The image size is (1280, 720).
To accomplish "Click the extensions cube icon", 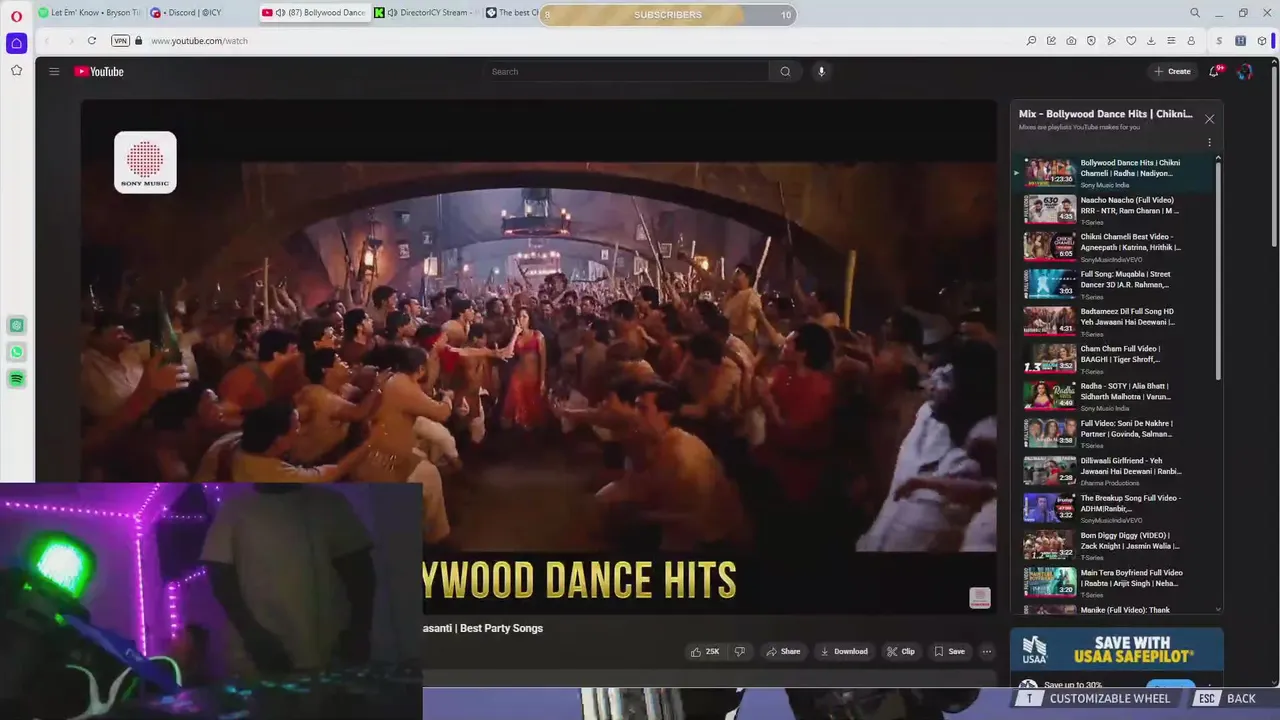I will [x=1262, y=41].
